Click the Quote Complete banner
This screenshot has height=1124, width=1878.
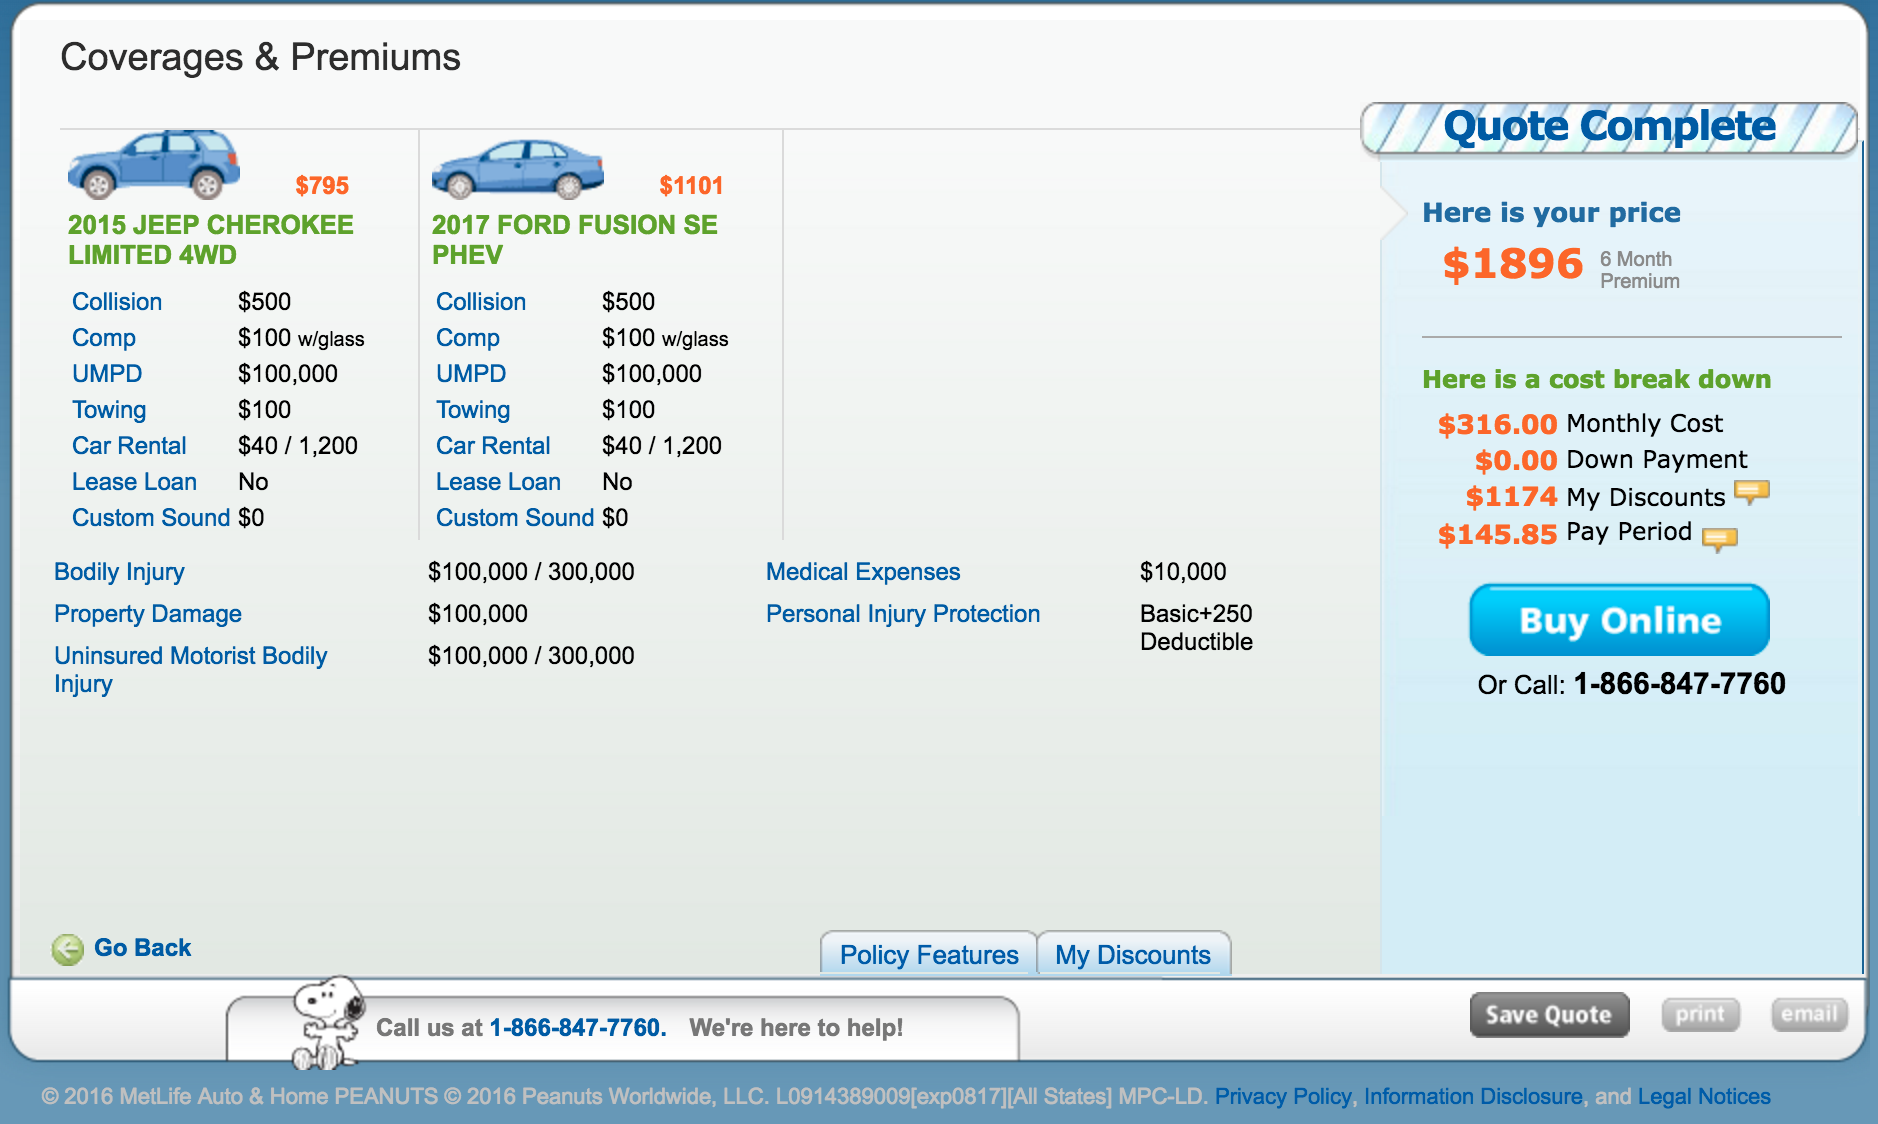[1609, 128]
